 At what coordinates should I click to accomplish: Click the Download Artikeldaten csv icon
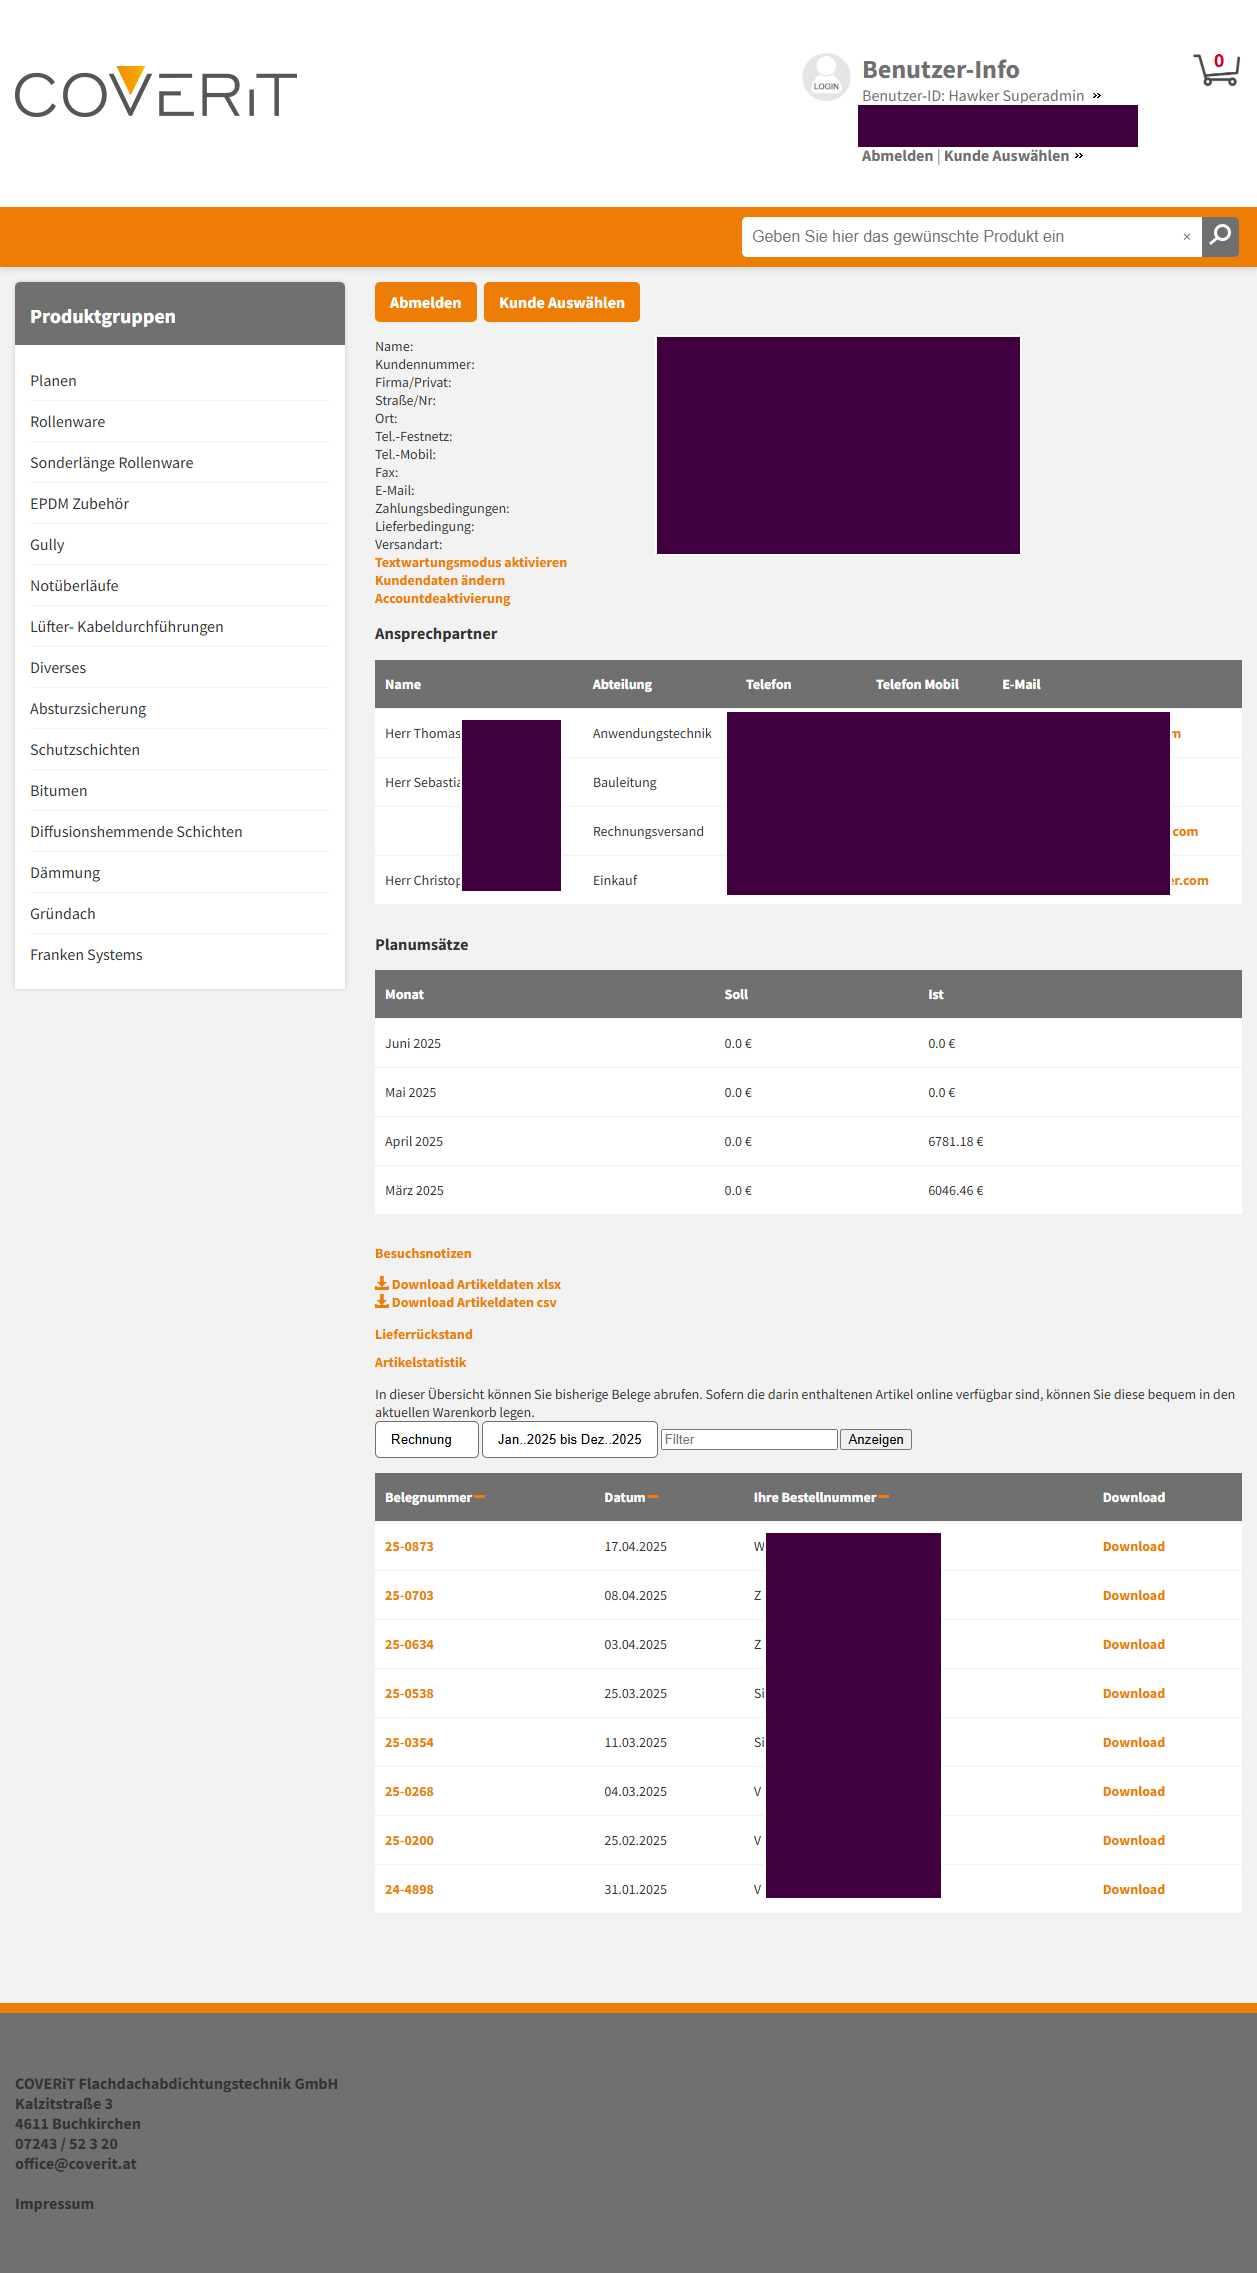(x=382, y=1302)
